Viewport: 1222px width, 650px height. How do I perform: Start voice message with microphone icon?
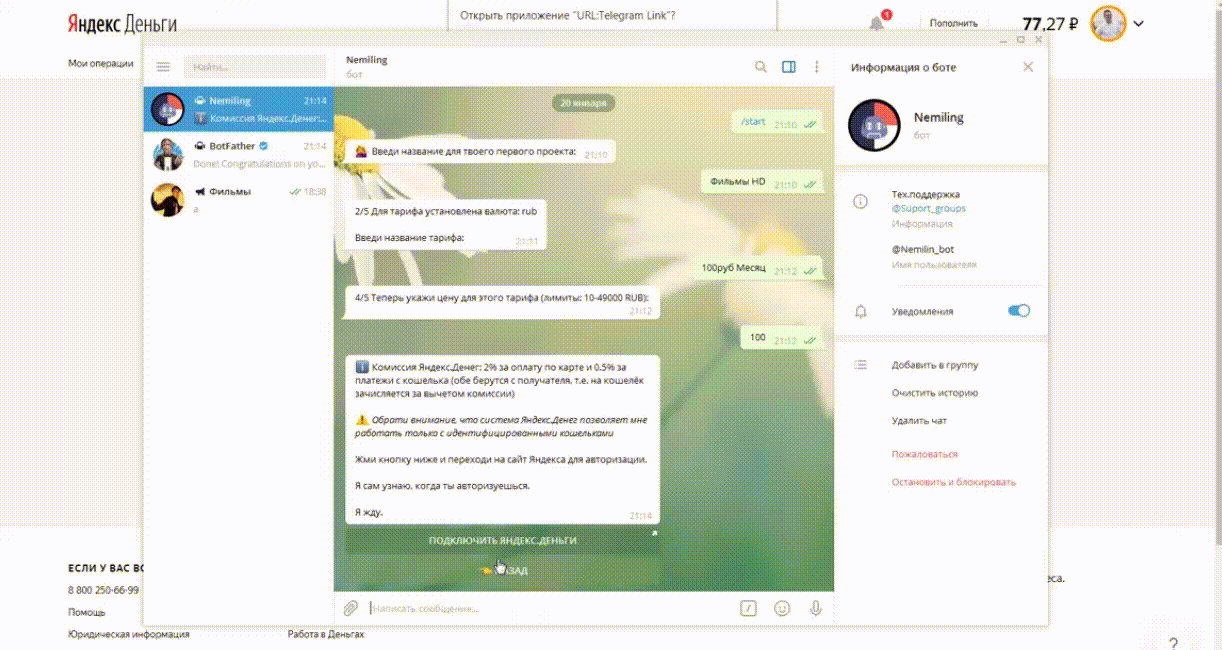[x=816, y=608]
